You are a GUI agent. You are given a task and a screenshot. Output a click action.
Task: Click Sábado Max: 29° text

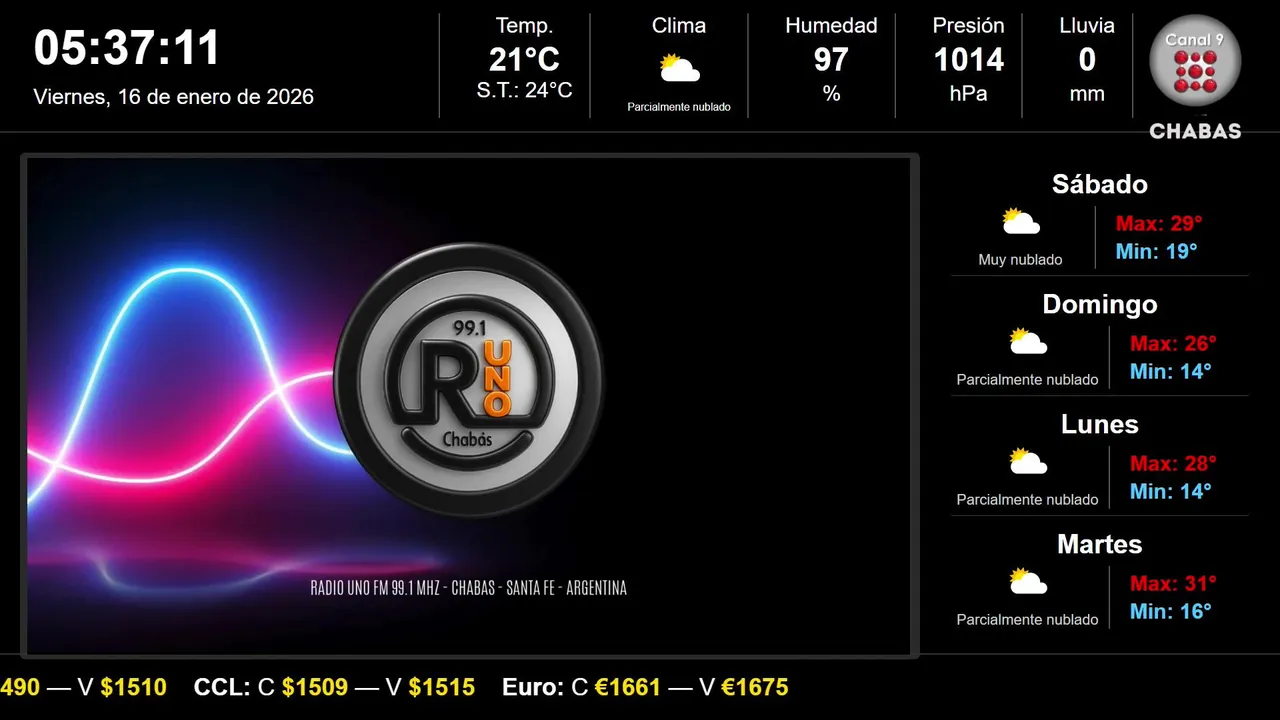[1159, 223]
